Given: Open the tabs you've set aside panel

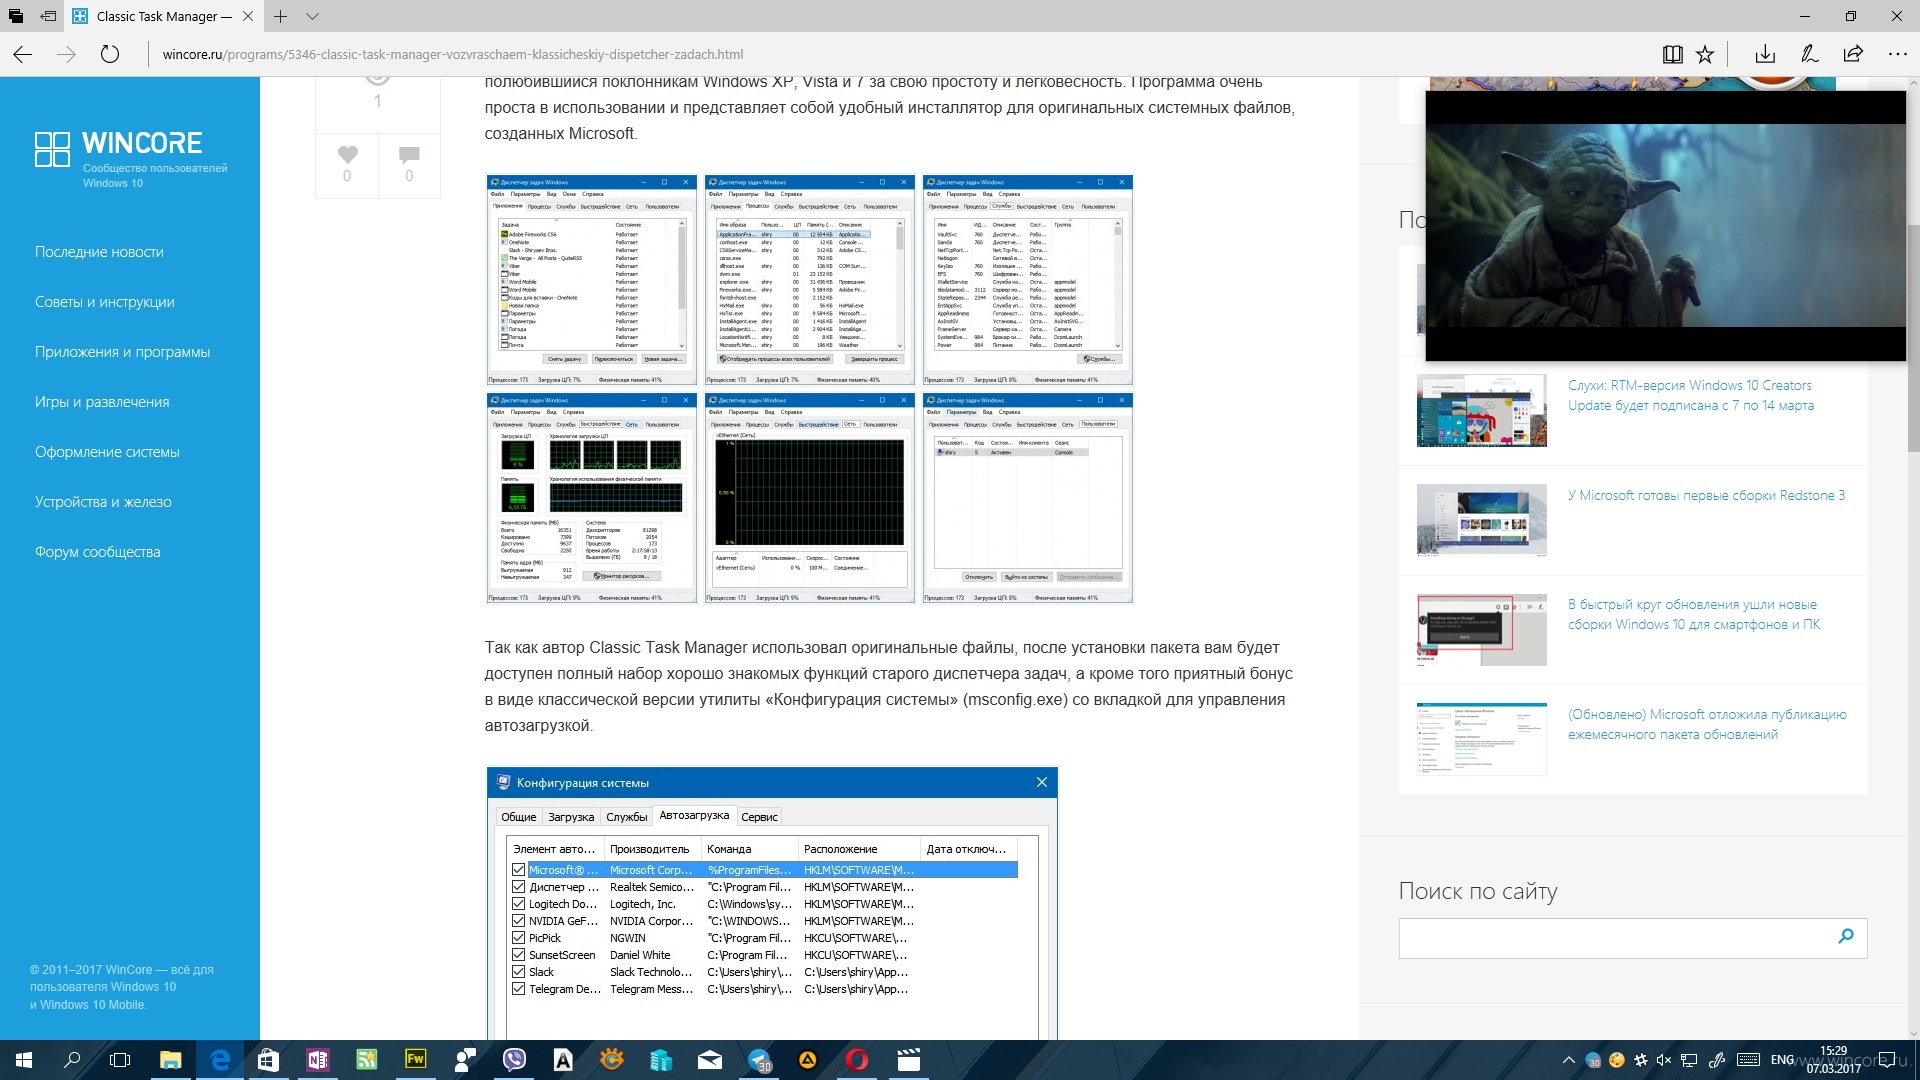Looking at the screenshot, I should (x=16, y=16).
